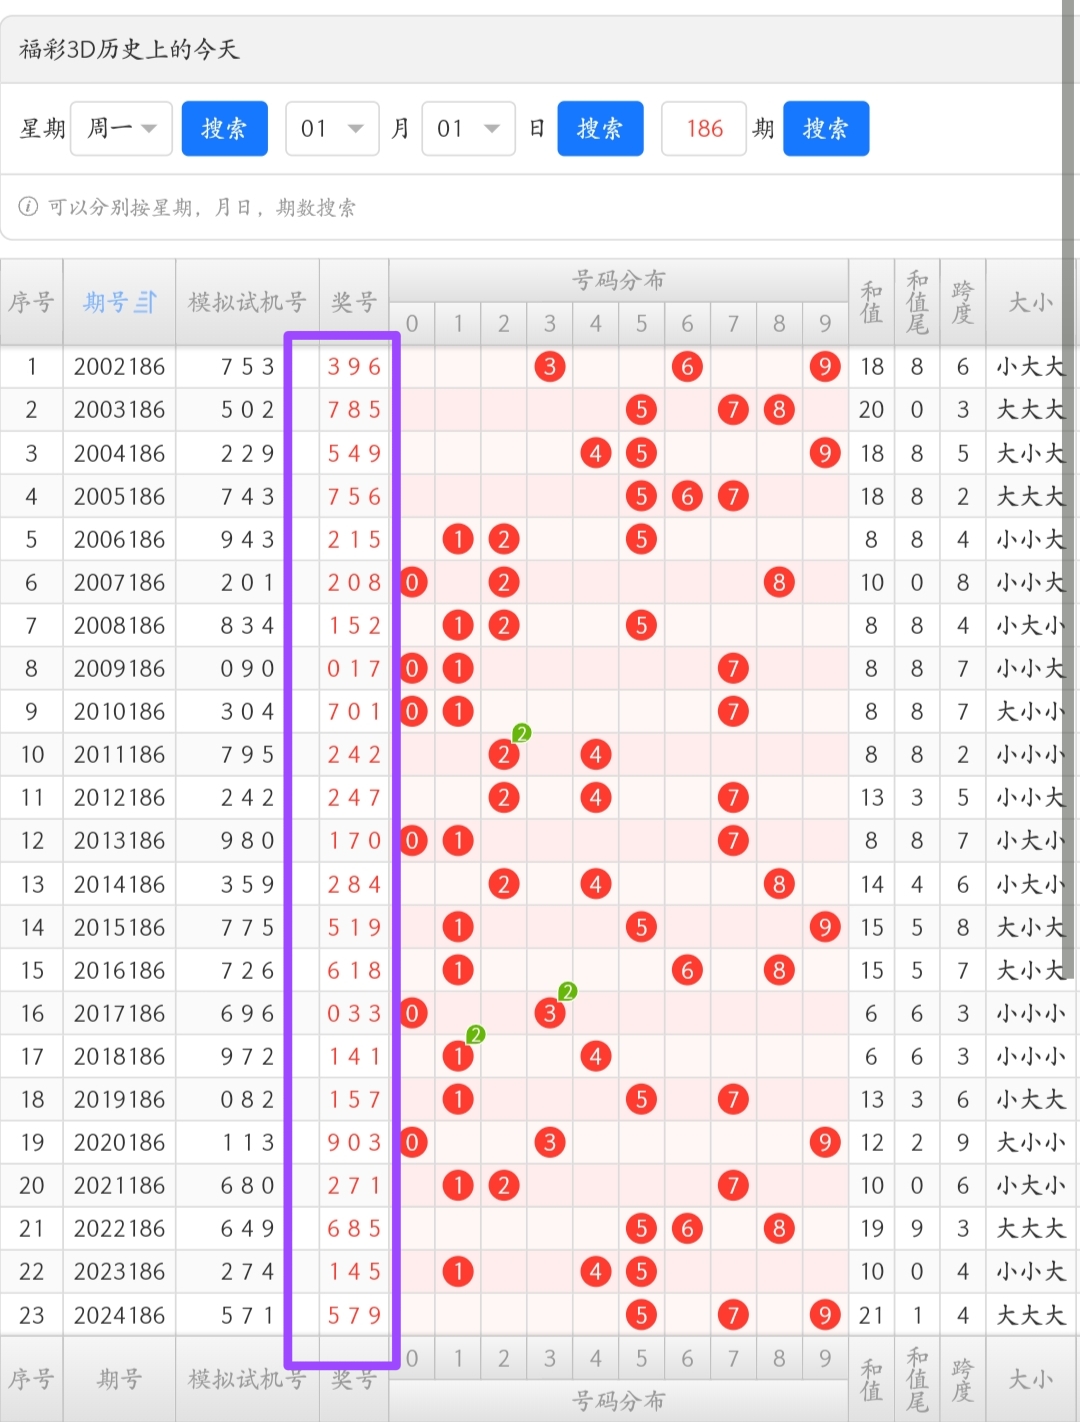Select issue number 2022186
This screenshot has width=1080, height=1422.
tap(119, 1229)
